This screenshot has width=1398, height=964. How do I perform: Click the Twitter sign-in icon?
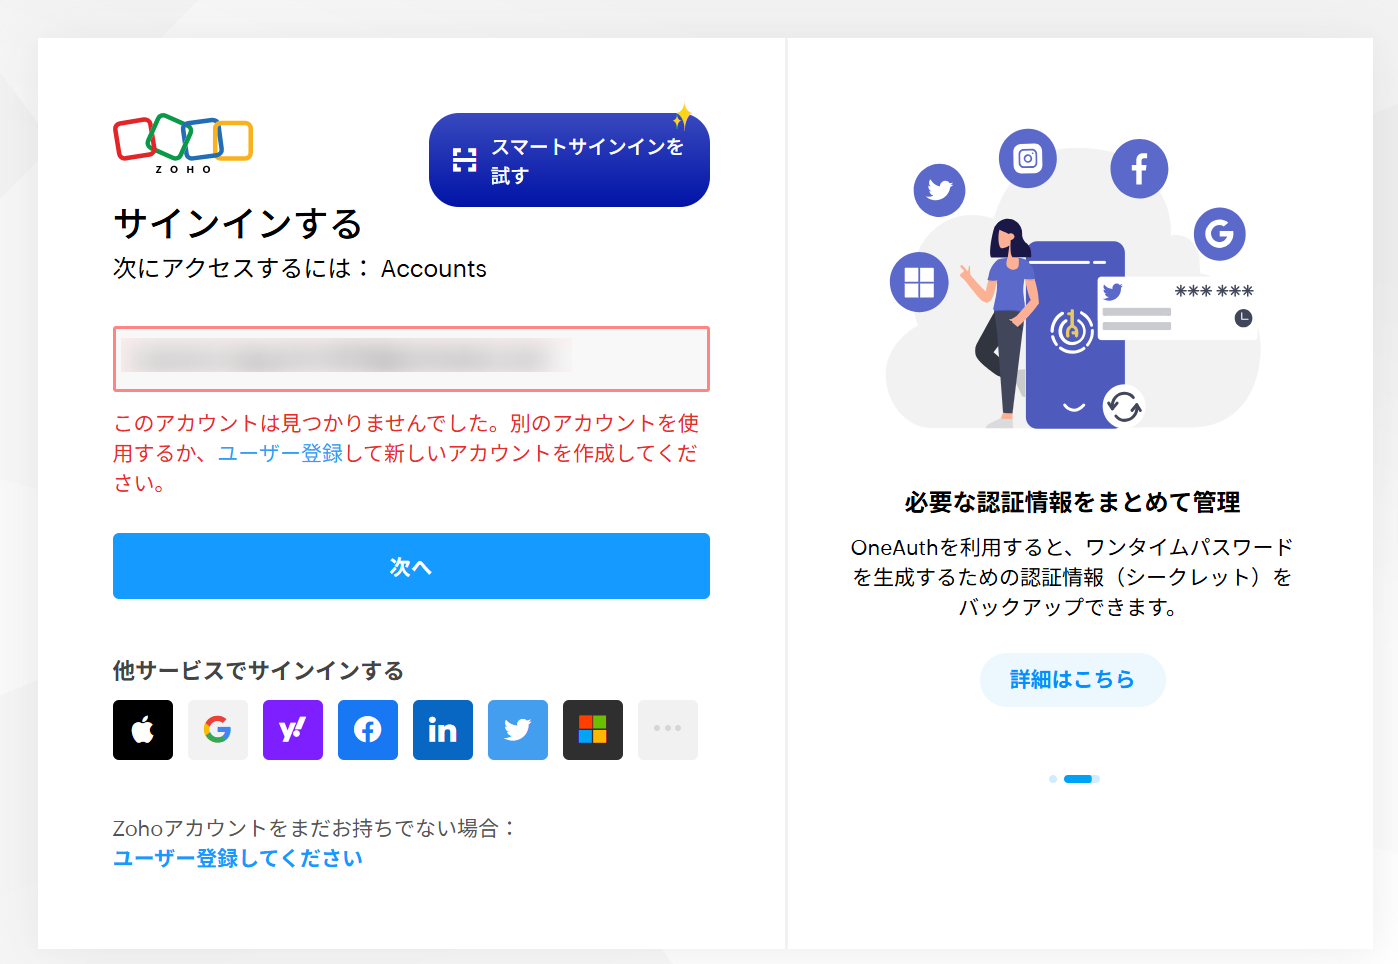pos(518,730)
